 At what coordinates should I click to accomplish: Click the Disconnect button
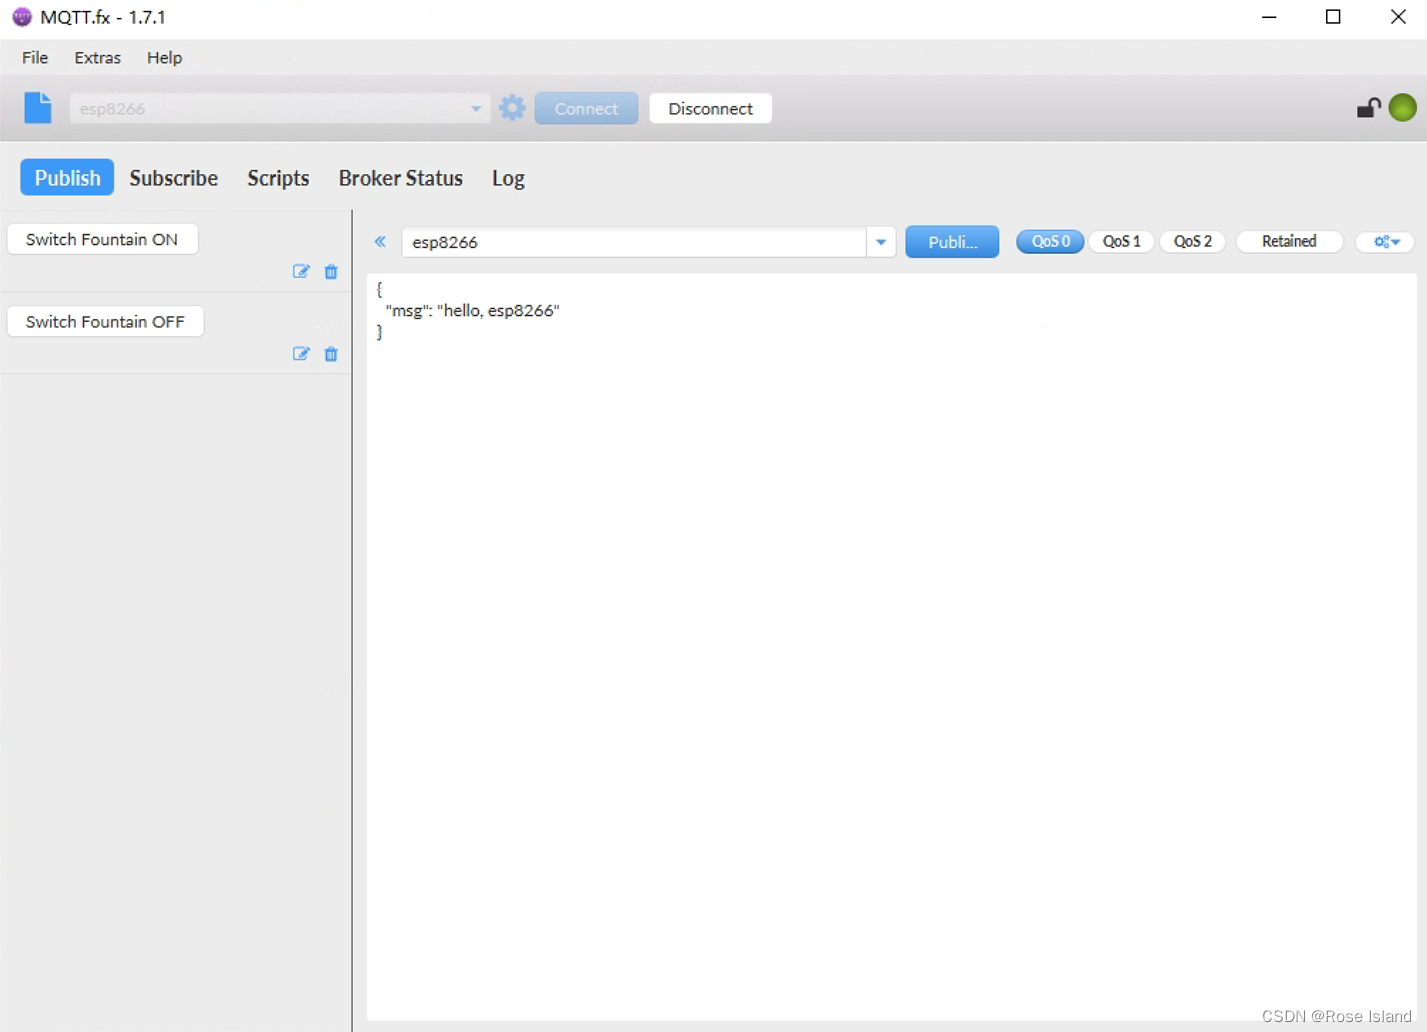point(710,108)
